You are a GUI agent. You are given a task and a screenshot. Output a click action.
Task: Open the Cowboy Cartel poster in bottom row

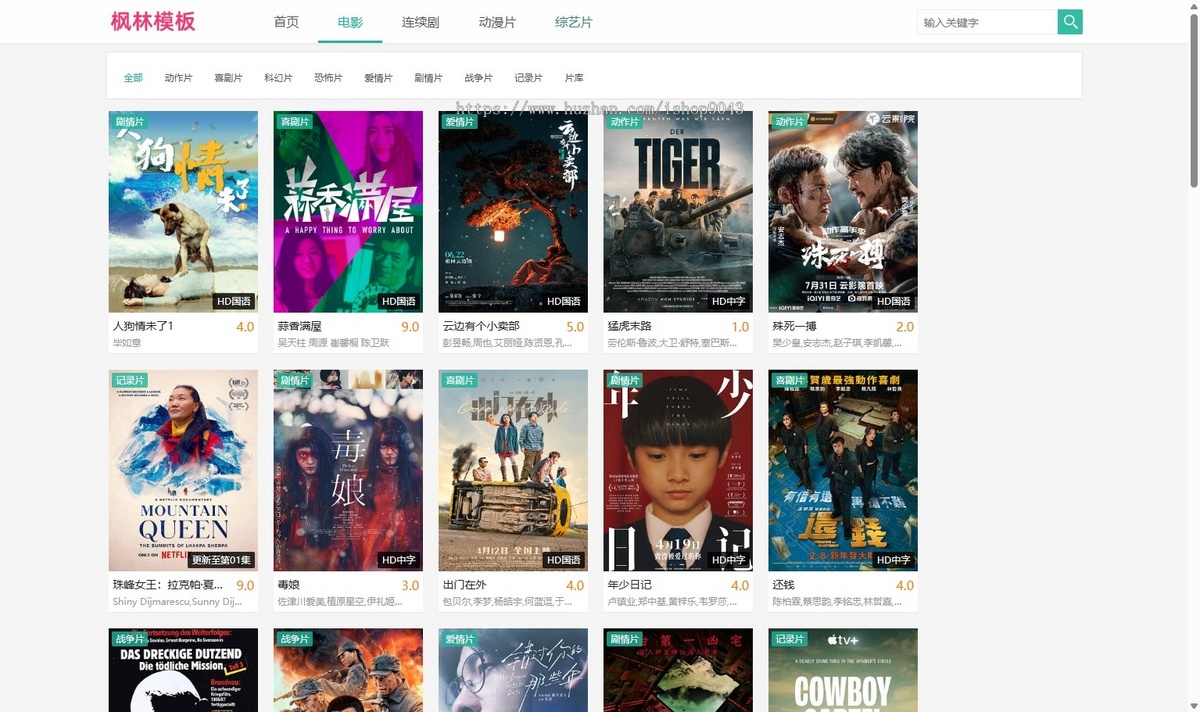[843, 670]
